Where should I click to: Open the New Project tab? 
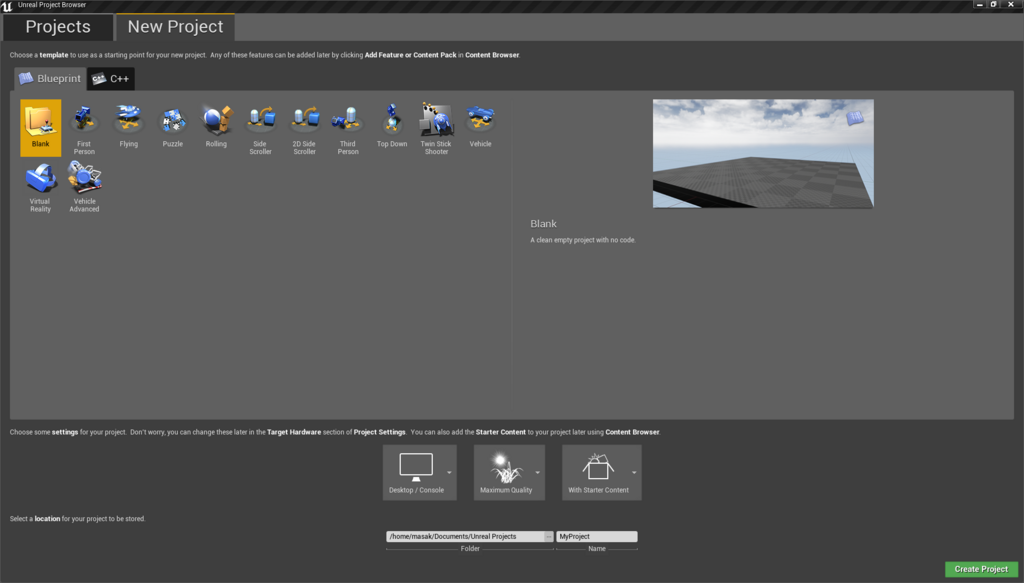point(175,27)
